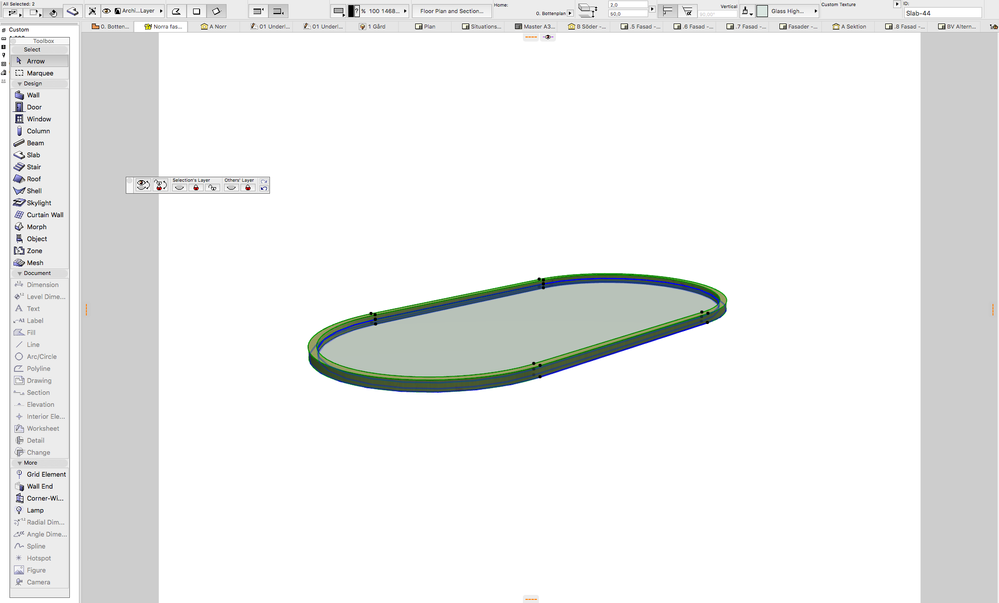Select the Object tool
Image resolution: width=999 pixels, height=603 pixels.
pos(40,239)
